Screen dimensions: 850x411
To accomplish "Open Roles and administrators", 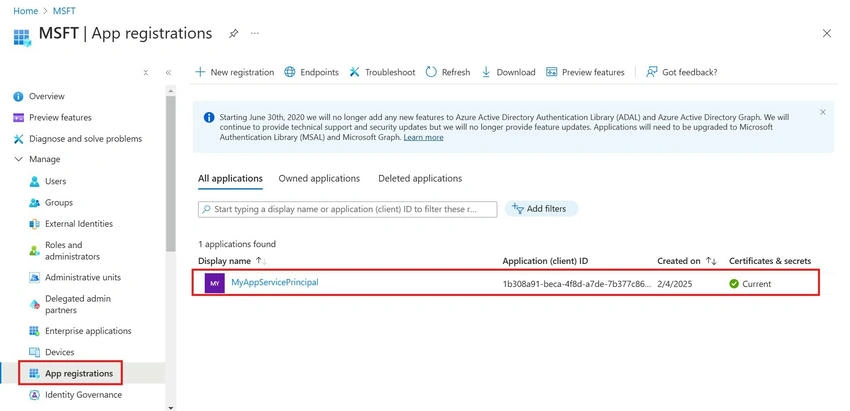I will point(72,251).
